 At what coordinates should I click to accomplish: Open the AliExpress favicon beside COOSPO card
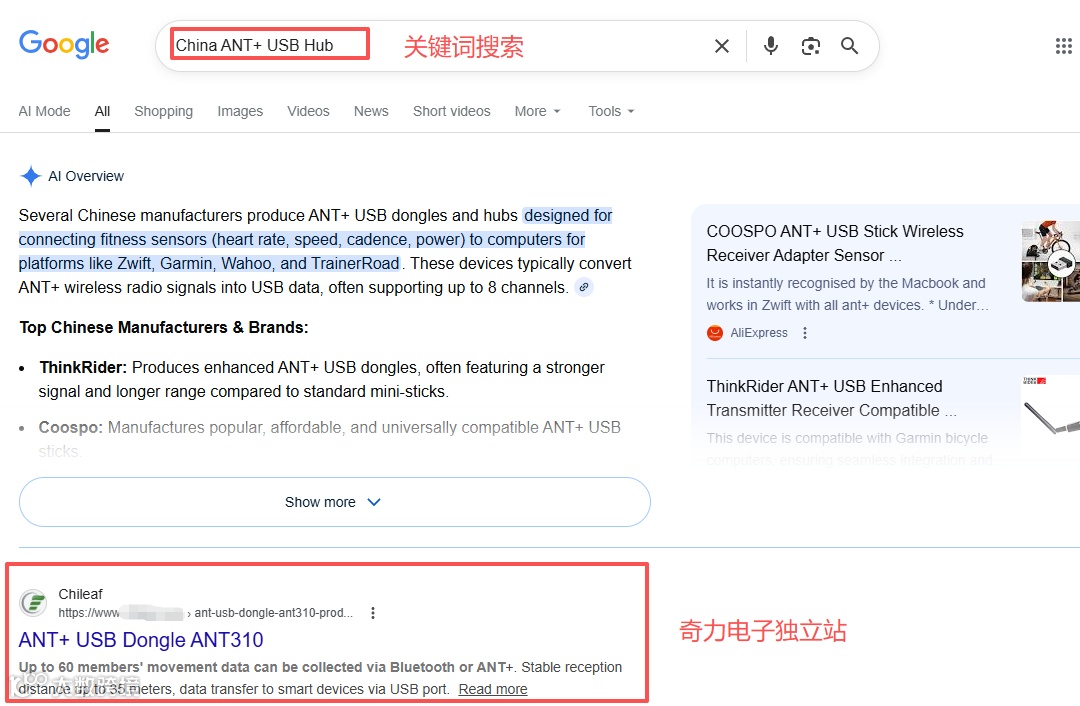click(715, 333)
